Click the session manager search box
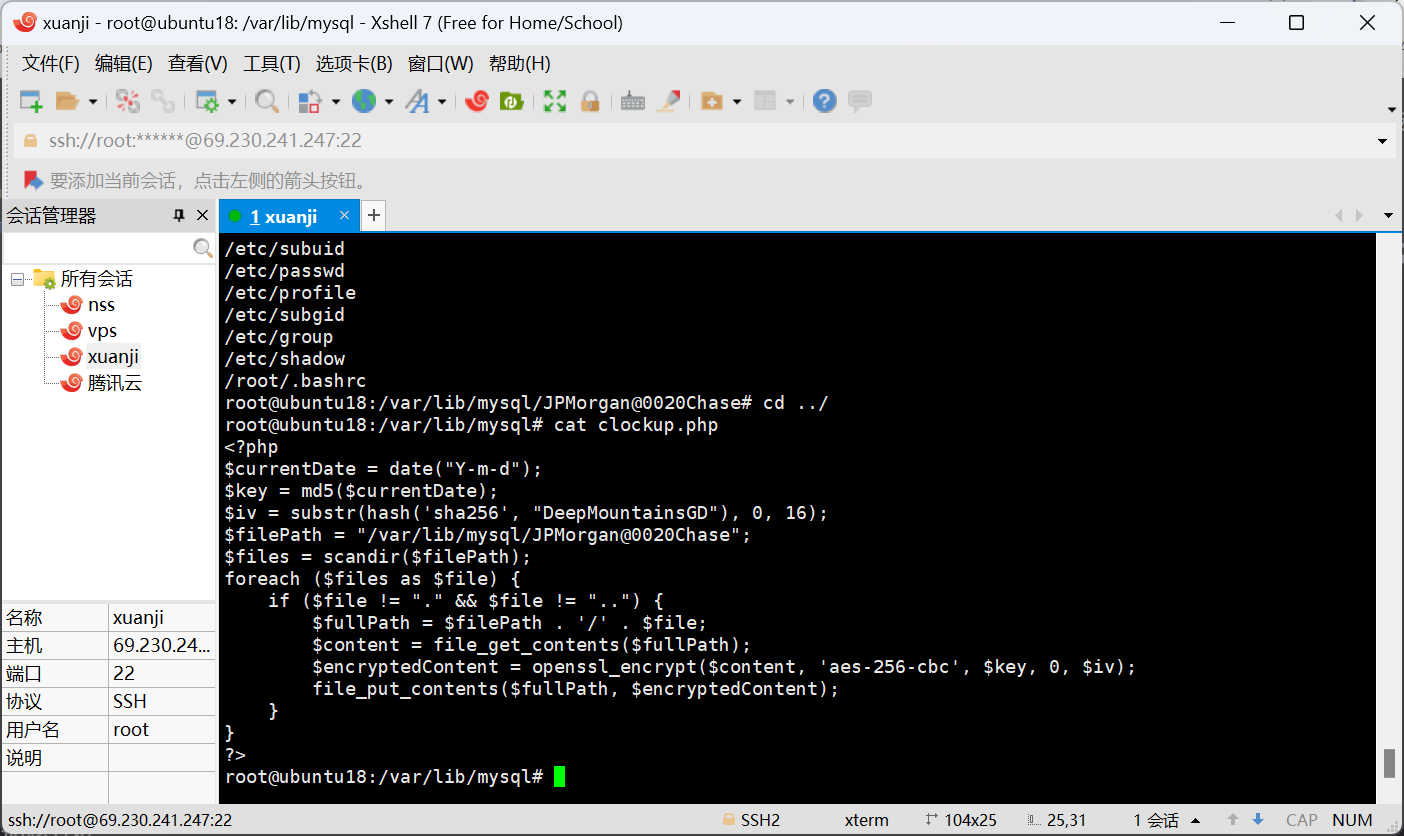 97,248
